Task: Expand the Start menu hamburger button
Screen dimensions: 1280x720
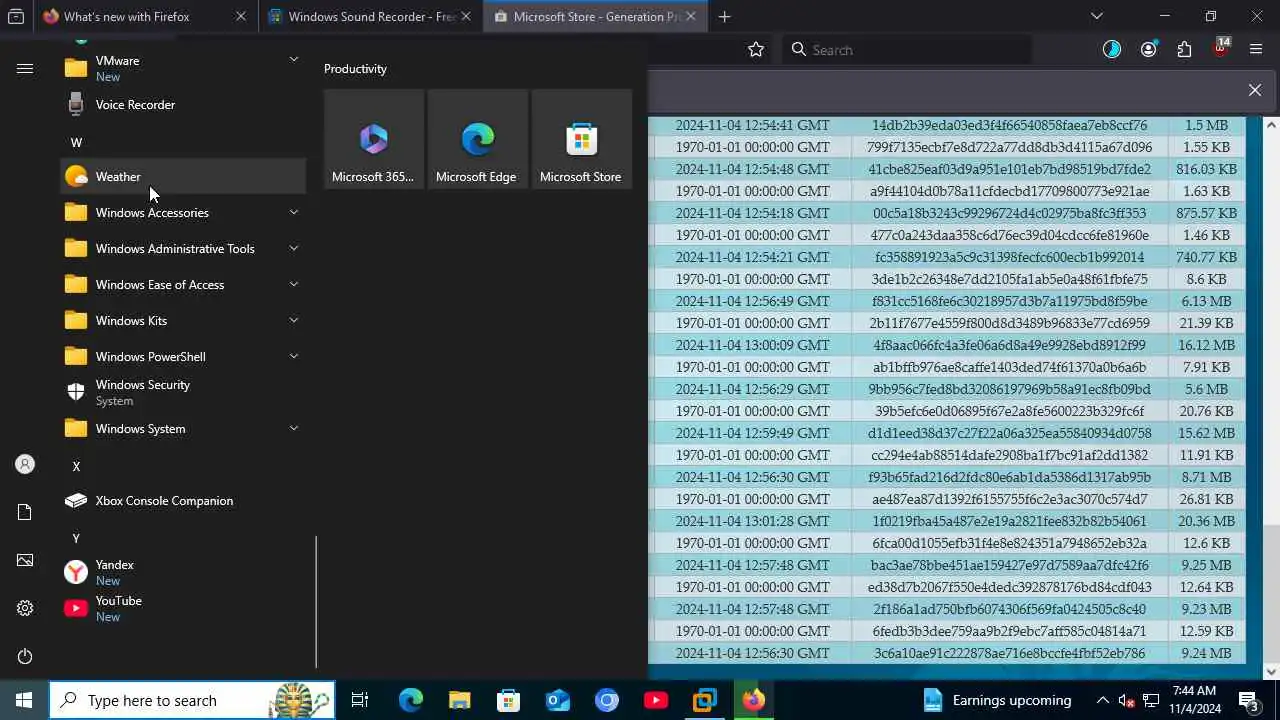Action: tap(25, 69)
